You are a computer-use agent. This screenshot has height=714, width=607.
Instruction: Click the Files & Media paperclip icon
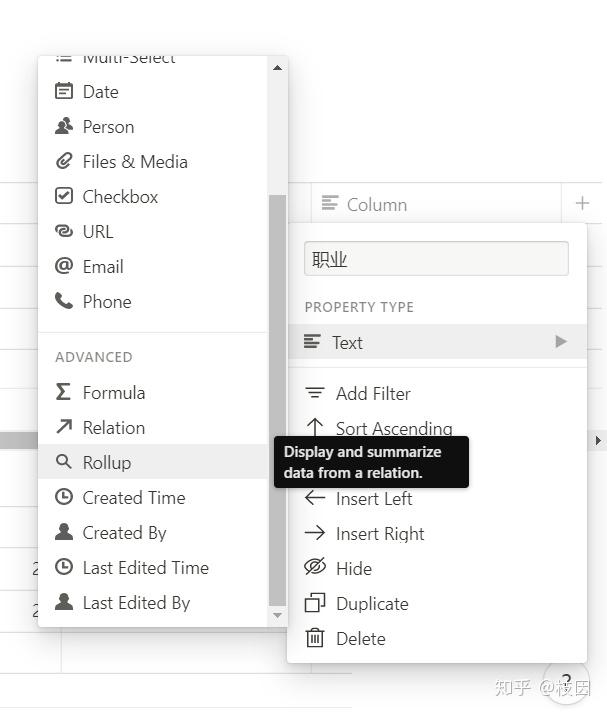click(x=64, y=161)
